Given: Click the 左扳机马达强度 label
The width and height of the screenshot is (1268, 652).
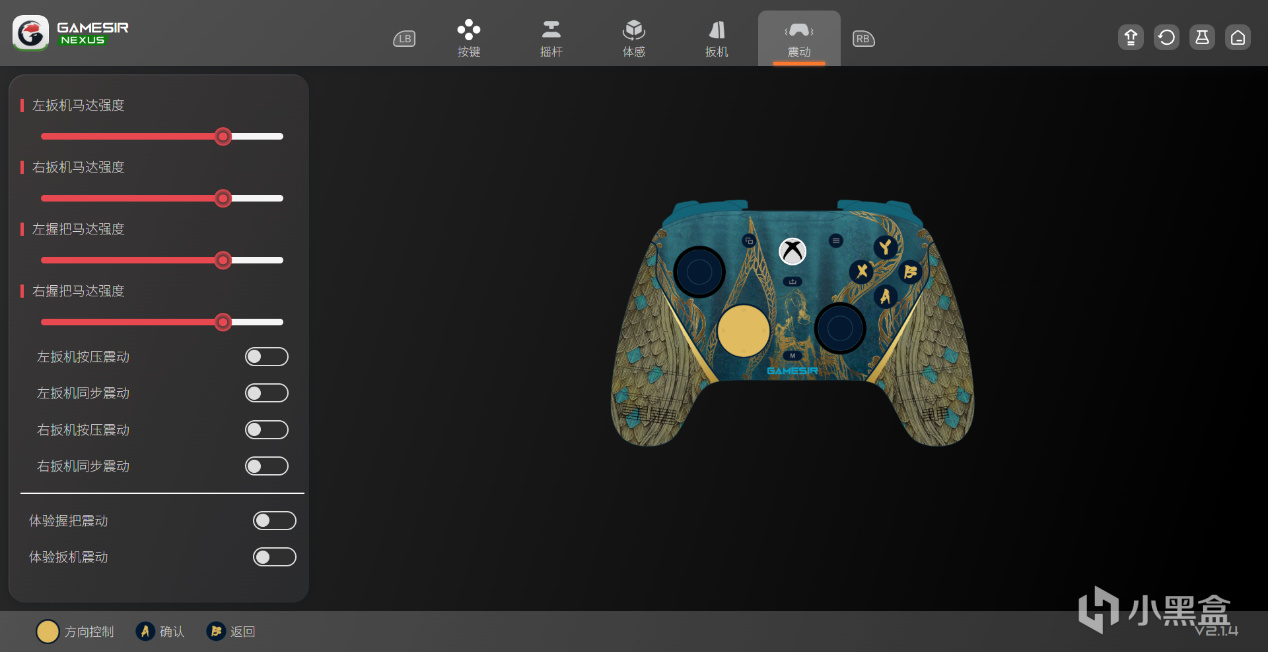Looking at the screenshot, I should (78, 105).
